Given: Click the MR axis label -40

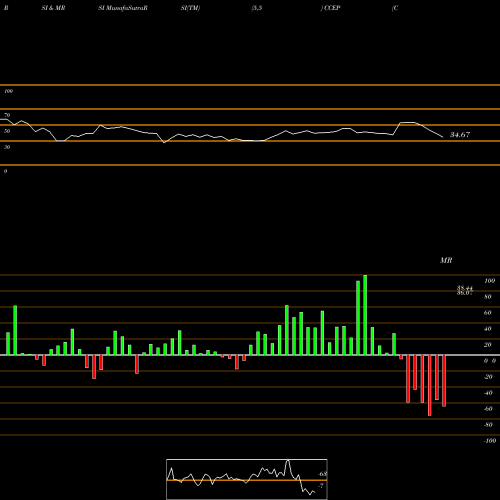Looking at the screenshot, I should pos(488,393).
